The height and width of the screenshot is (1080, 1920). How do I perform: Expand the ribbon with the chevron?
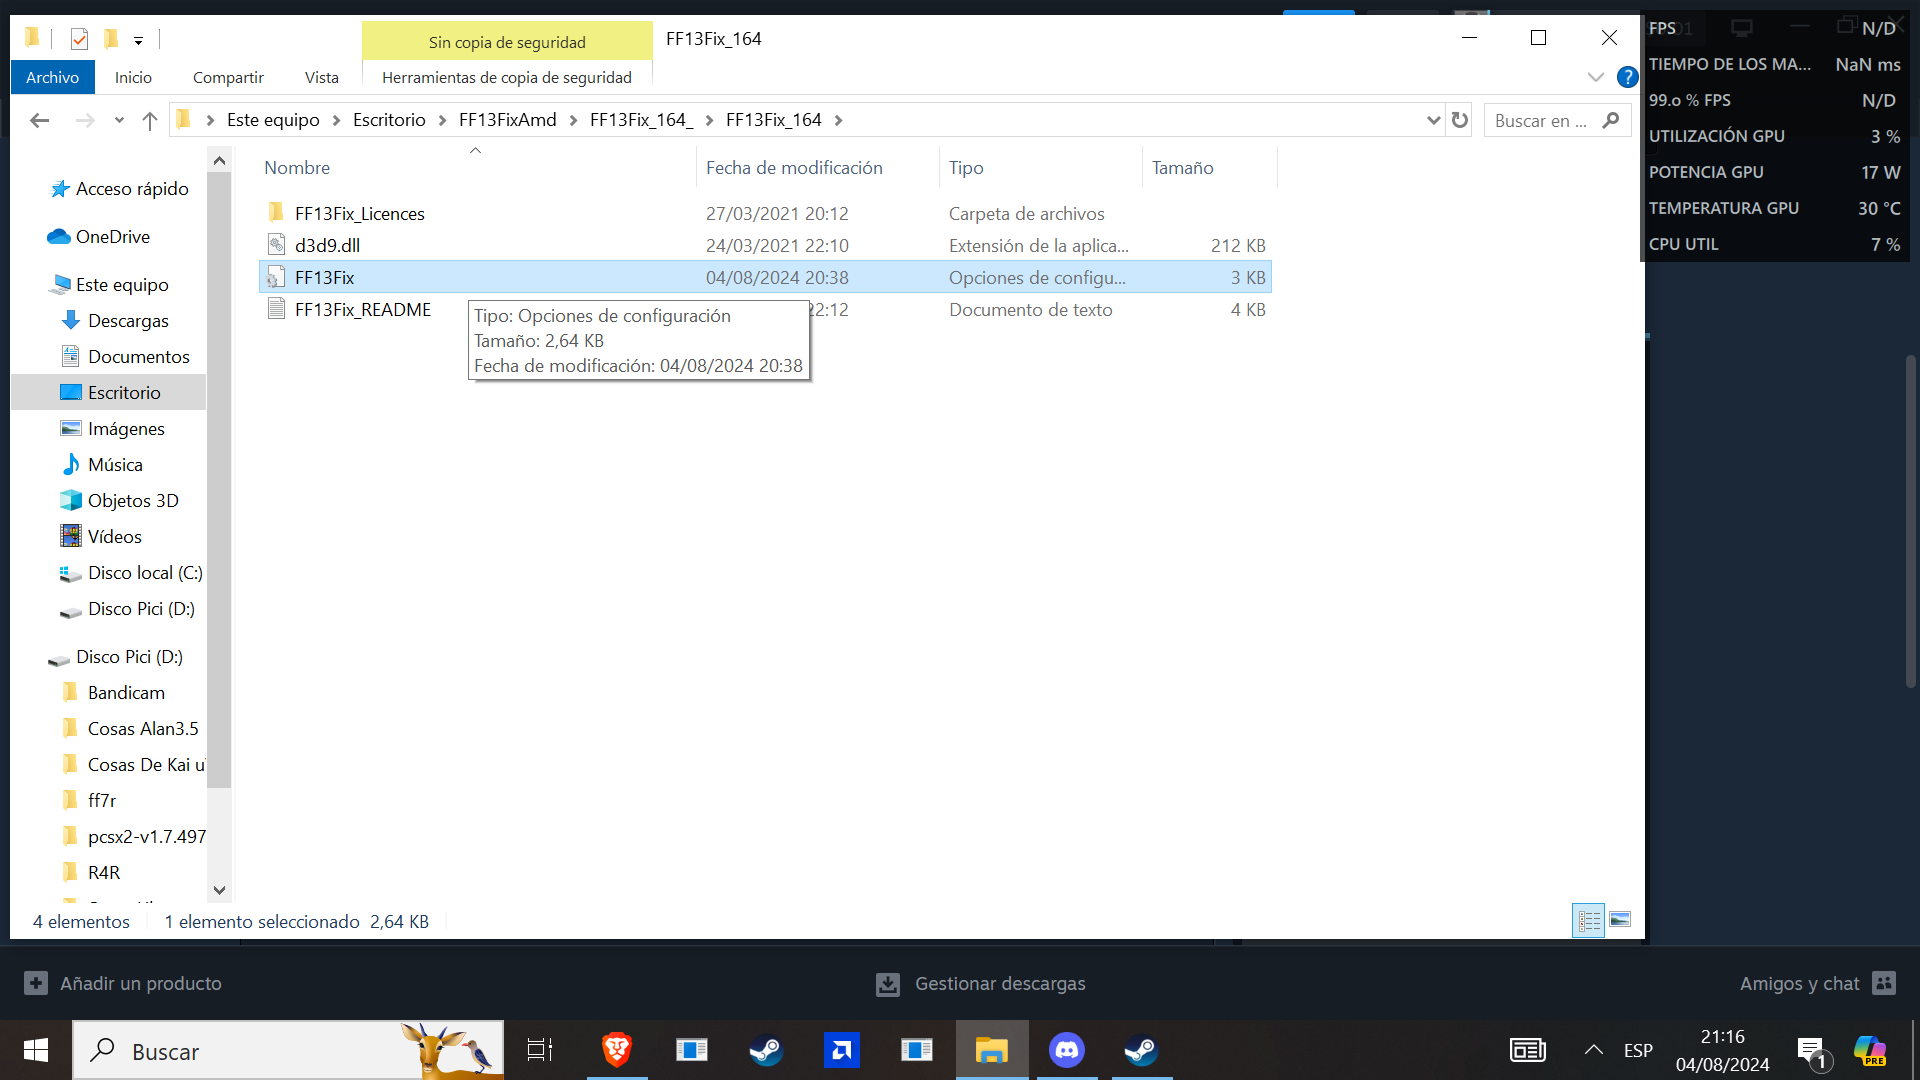(x=1595, y=77)
